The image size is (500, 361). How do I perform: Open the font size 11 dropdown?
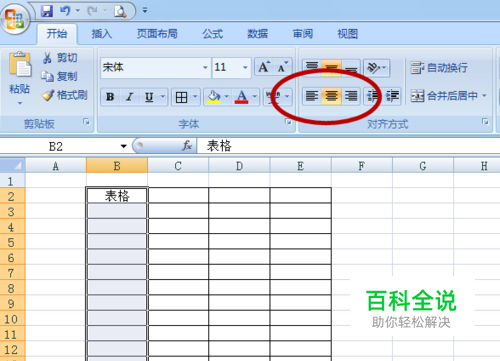click(245, 68)
